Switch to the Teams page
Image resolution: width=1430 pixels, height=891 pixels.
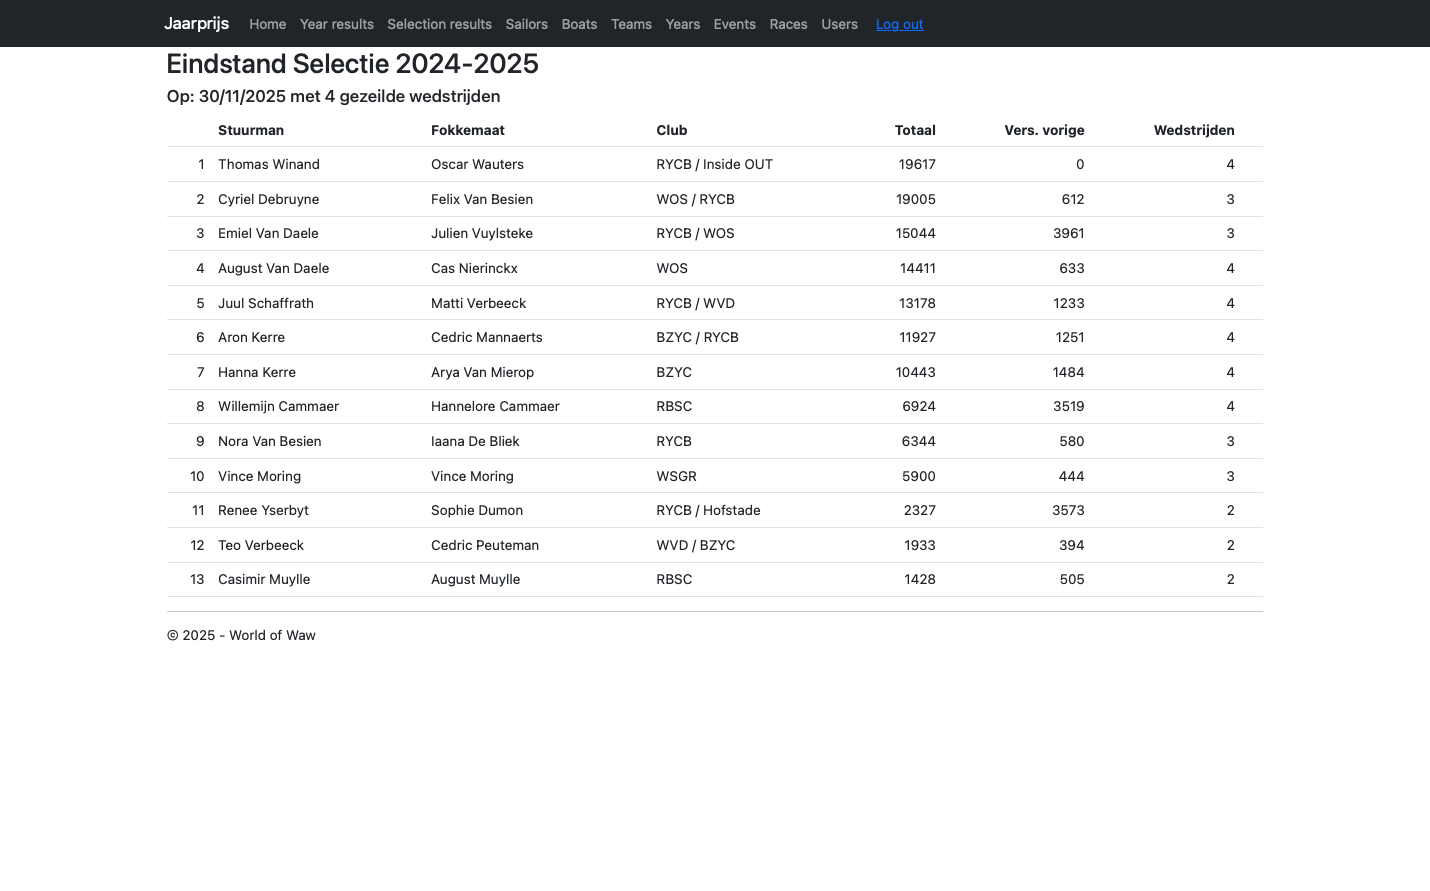pyautogui.click(x=631, y=24)
